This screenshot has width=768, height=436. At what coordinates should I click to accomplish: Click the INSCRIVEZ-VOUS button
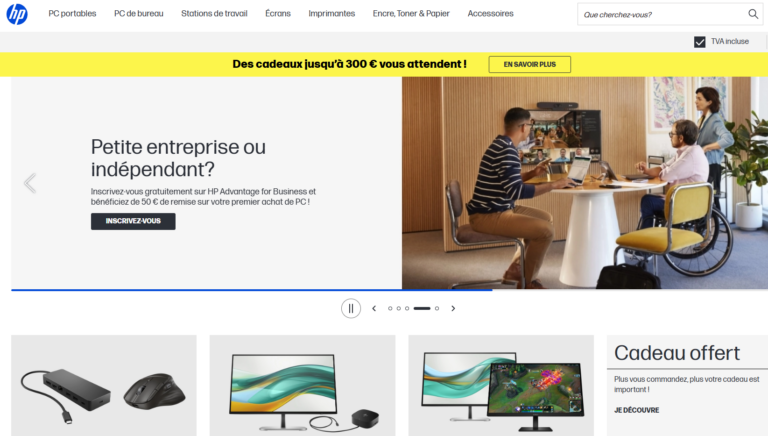point(133,221)
